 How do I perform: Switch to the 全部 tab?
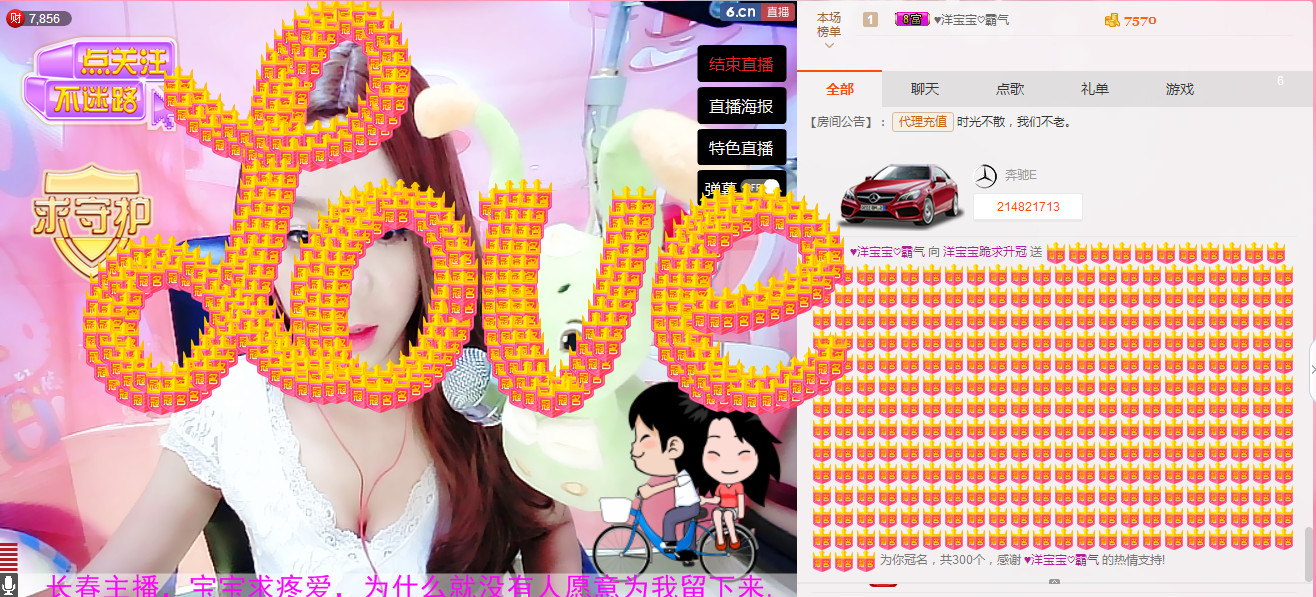(x=840, y=89)
